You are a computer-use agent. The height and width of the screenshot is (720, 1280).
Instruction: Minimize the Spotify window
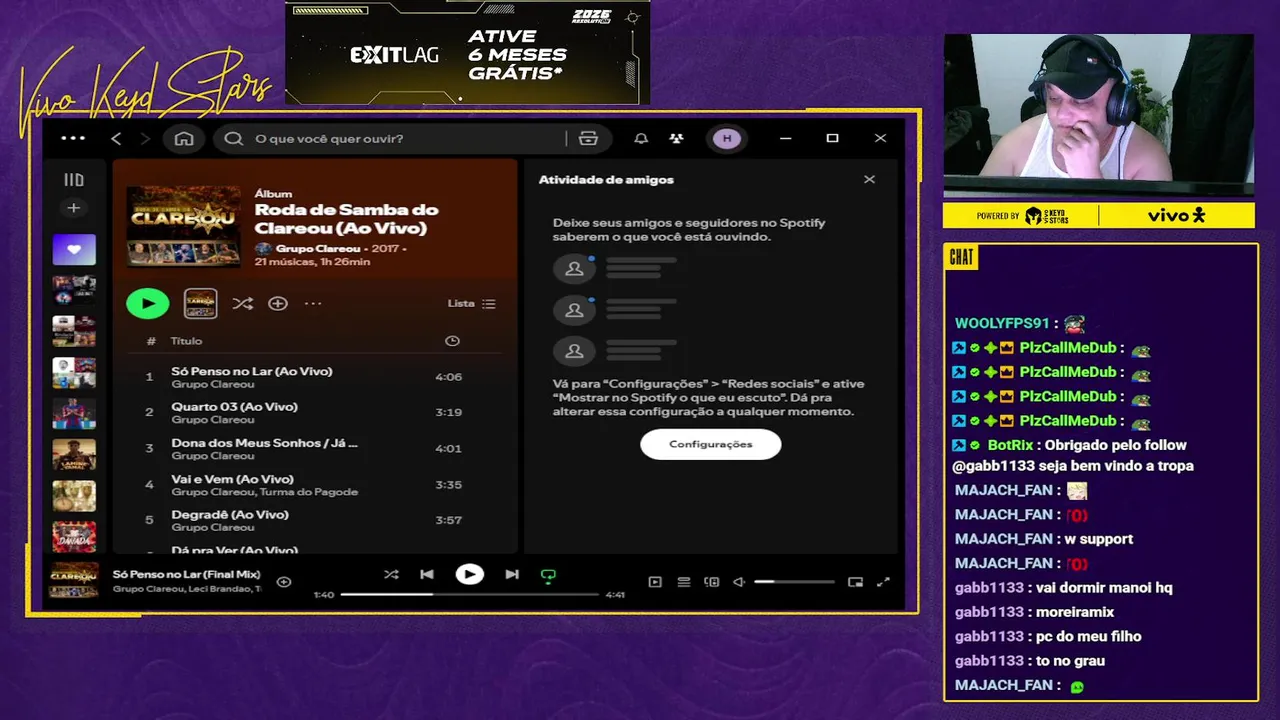tap(785, 138)
